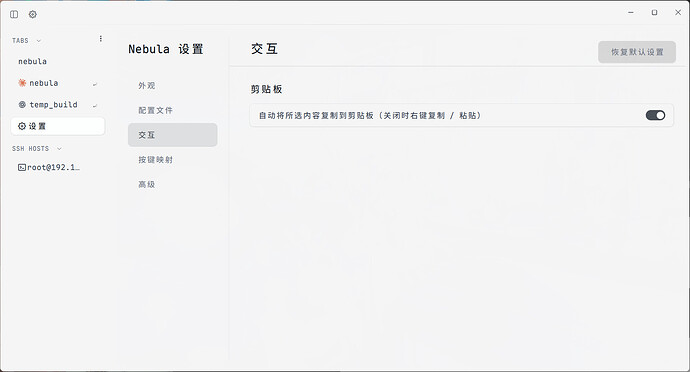Disable auto-copy selection to clipboard switch
The width and height of the screenshot is (690, 372).
pyautogui.click(x=655, y=115)
